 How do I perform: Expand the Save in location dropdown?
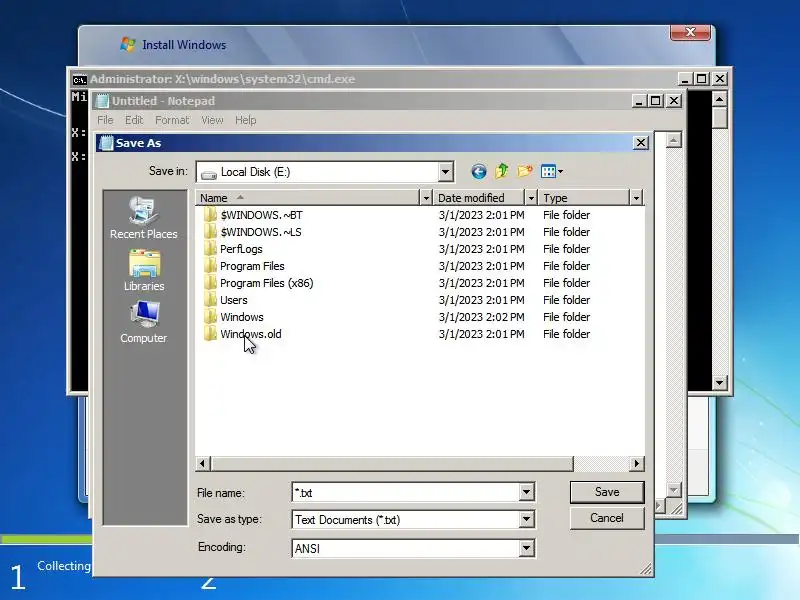pyautogui.click(x=445, y=172)
